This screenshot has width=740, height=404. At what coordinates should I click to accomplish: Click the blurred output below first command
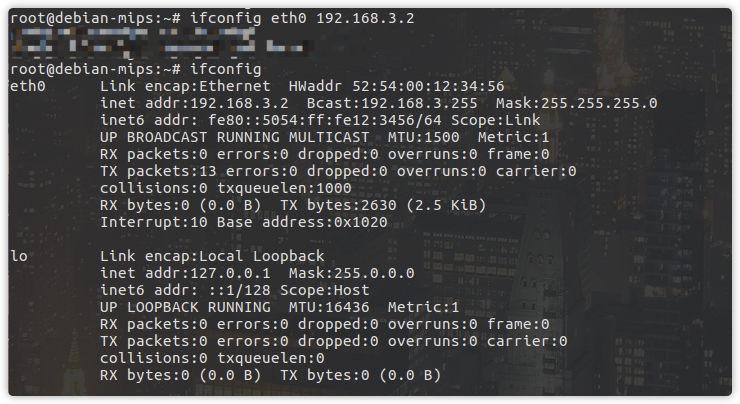(x=160, y=40)
